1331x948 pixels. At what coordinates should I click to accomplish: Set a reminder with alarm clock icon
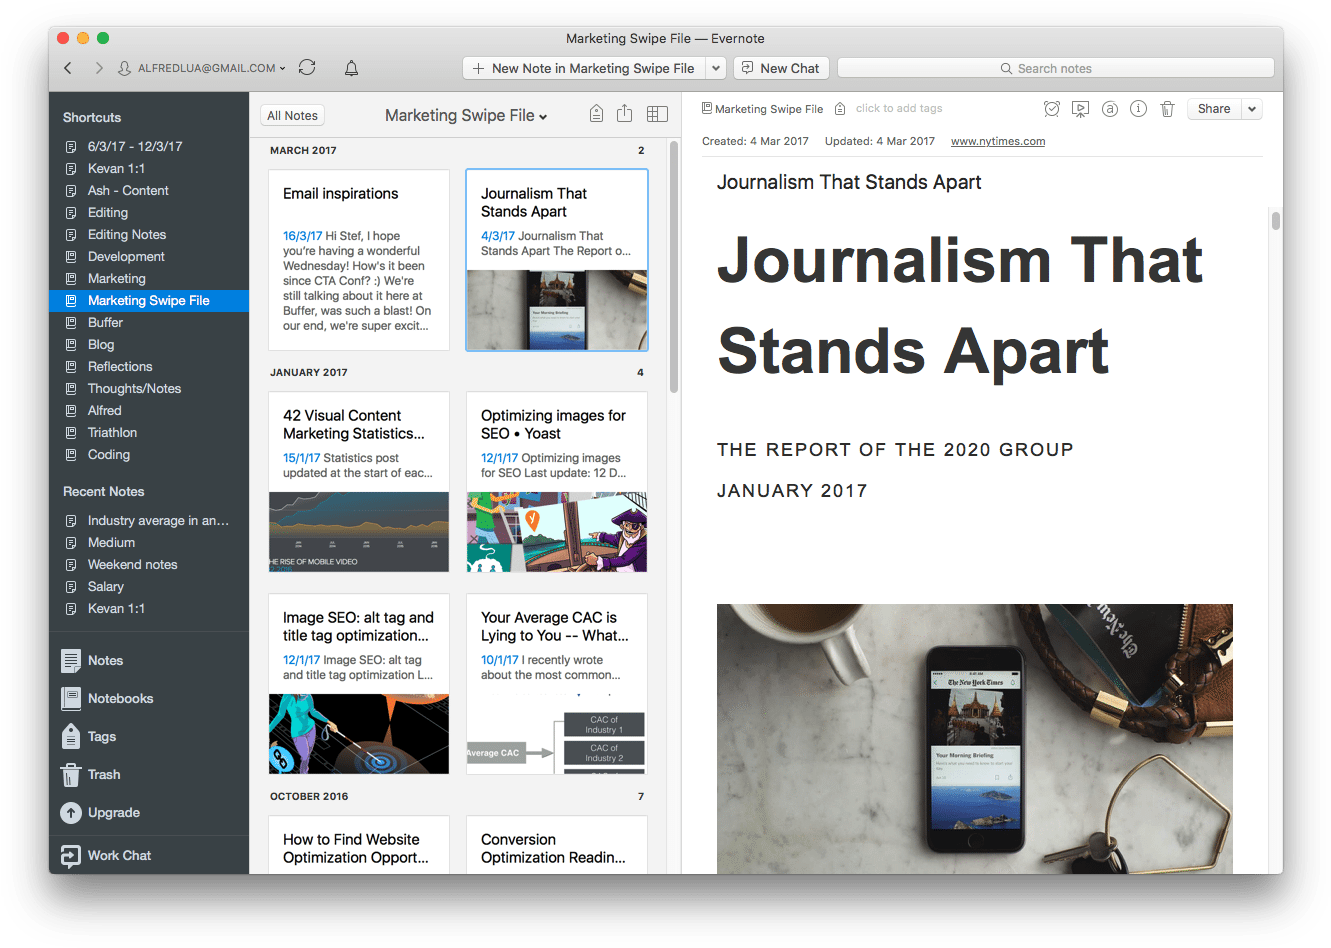click(1051, 109)
